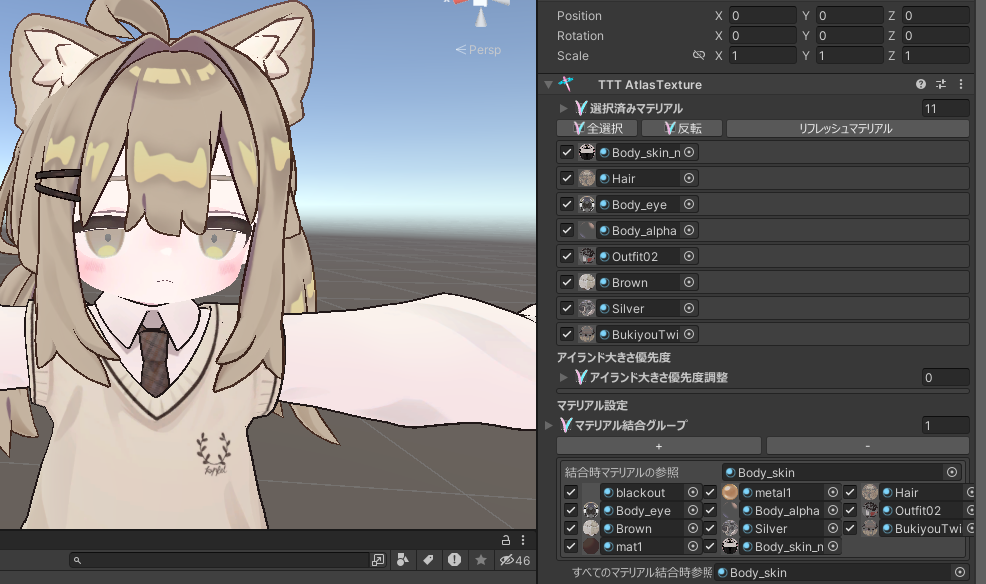Uncheck the Outfit02 material checkbox in list
986x584 pixels.
(567, 256)
